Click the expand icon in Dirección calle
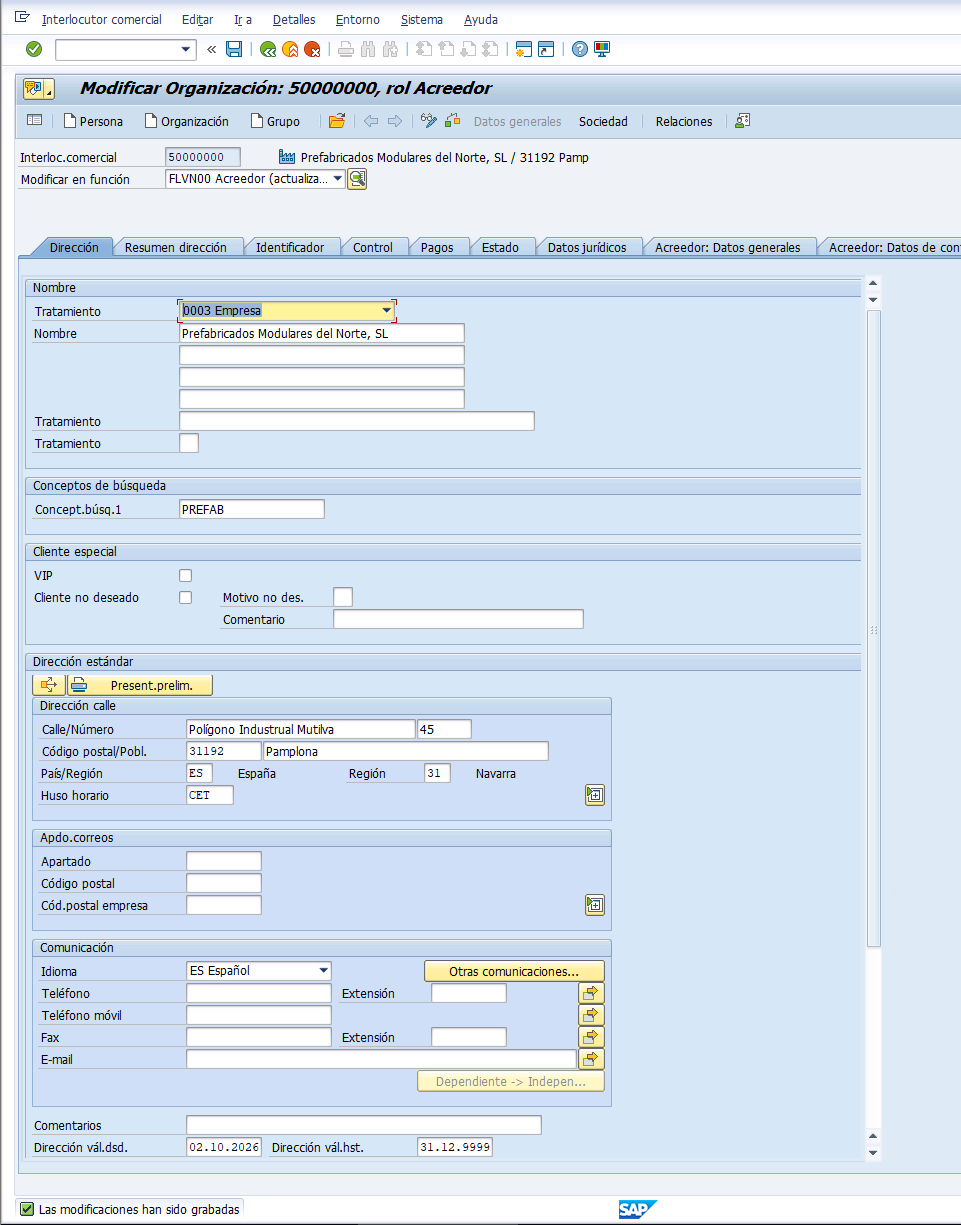Screen dimensions: 961x1225 (x=595, y=795)
